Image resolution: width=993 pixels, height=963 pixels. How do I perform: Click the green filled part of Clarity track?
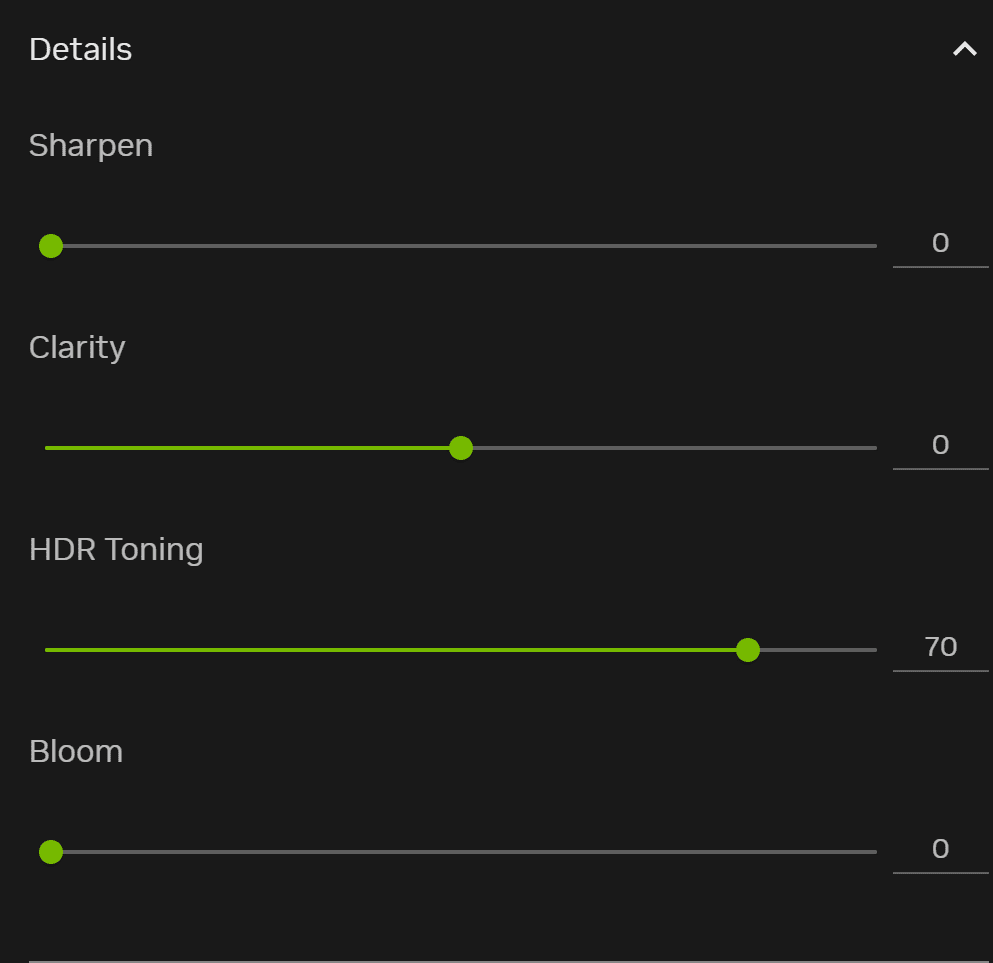pyautogui.click(x=250, y=448)
